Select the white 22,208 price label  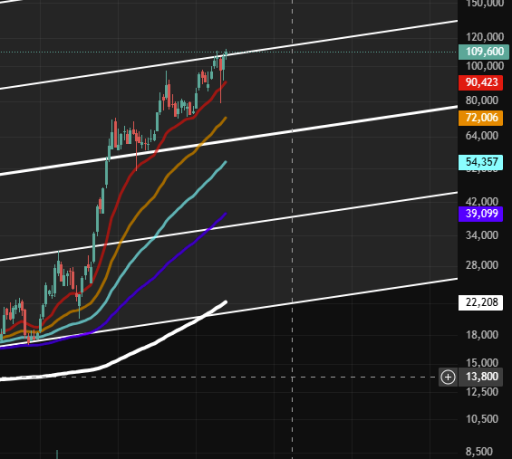pyautogui.click(x=481, y=303)
